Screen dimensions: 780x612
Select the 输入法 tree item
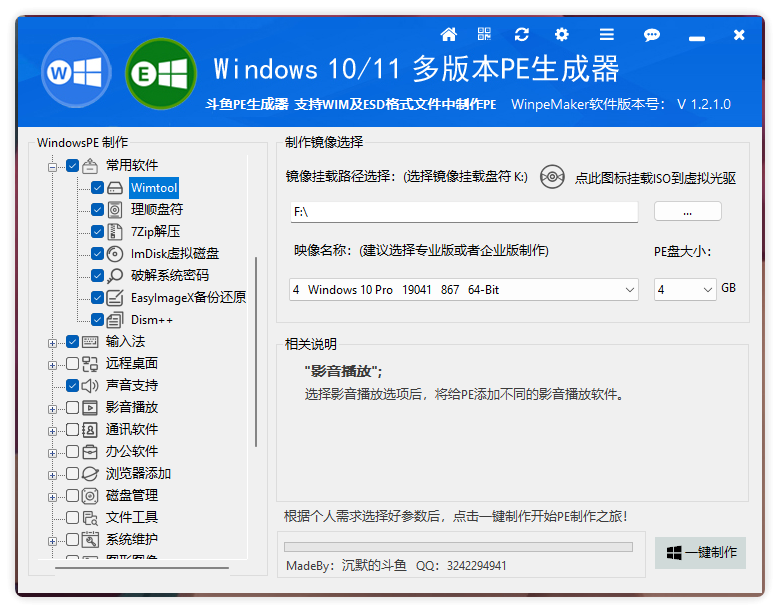pos(125,341)
